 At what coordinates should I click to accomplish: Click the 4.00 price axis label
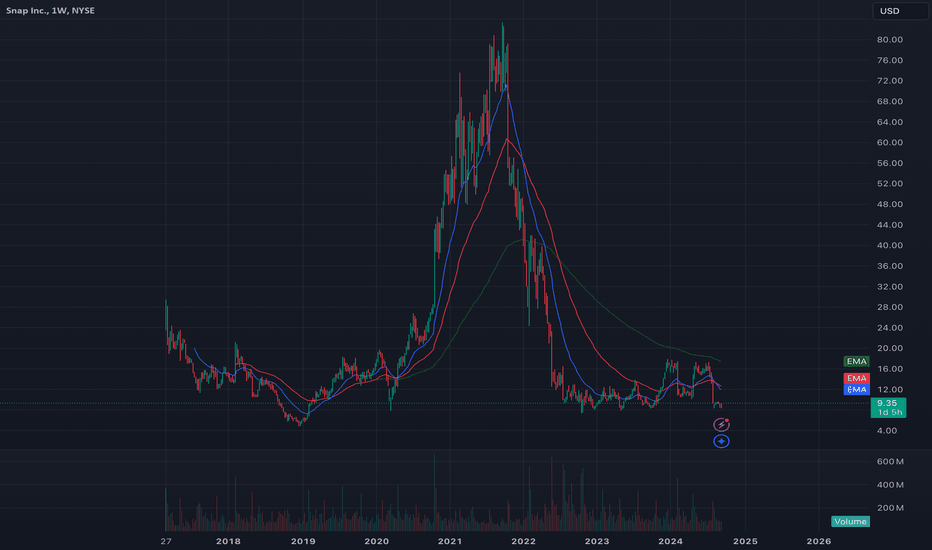887,430
